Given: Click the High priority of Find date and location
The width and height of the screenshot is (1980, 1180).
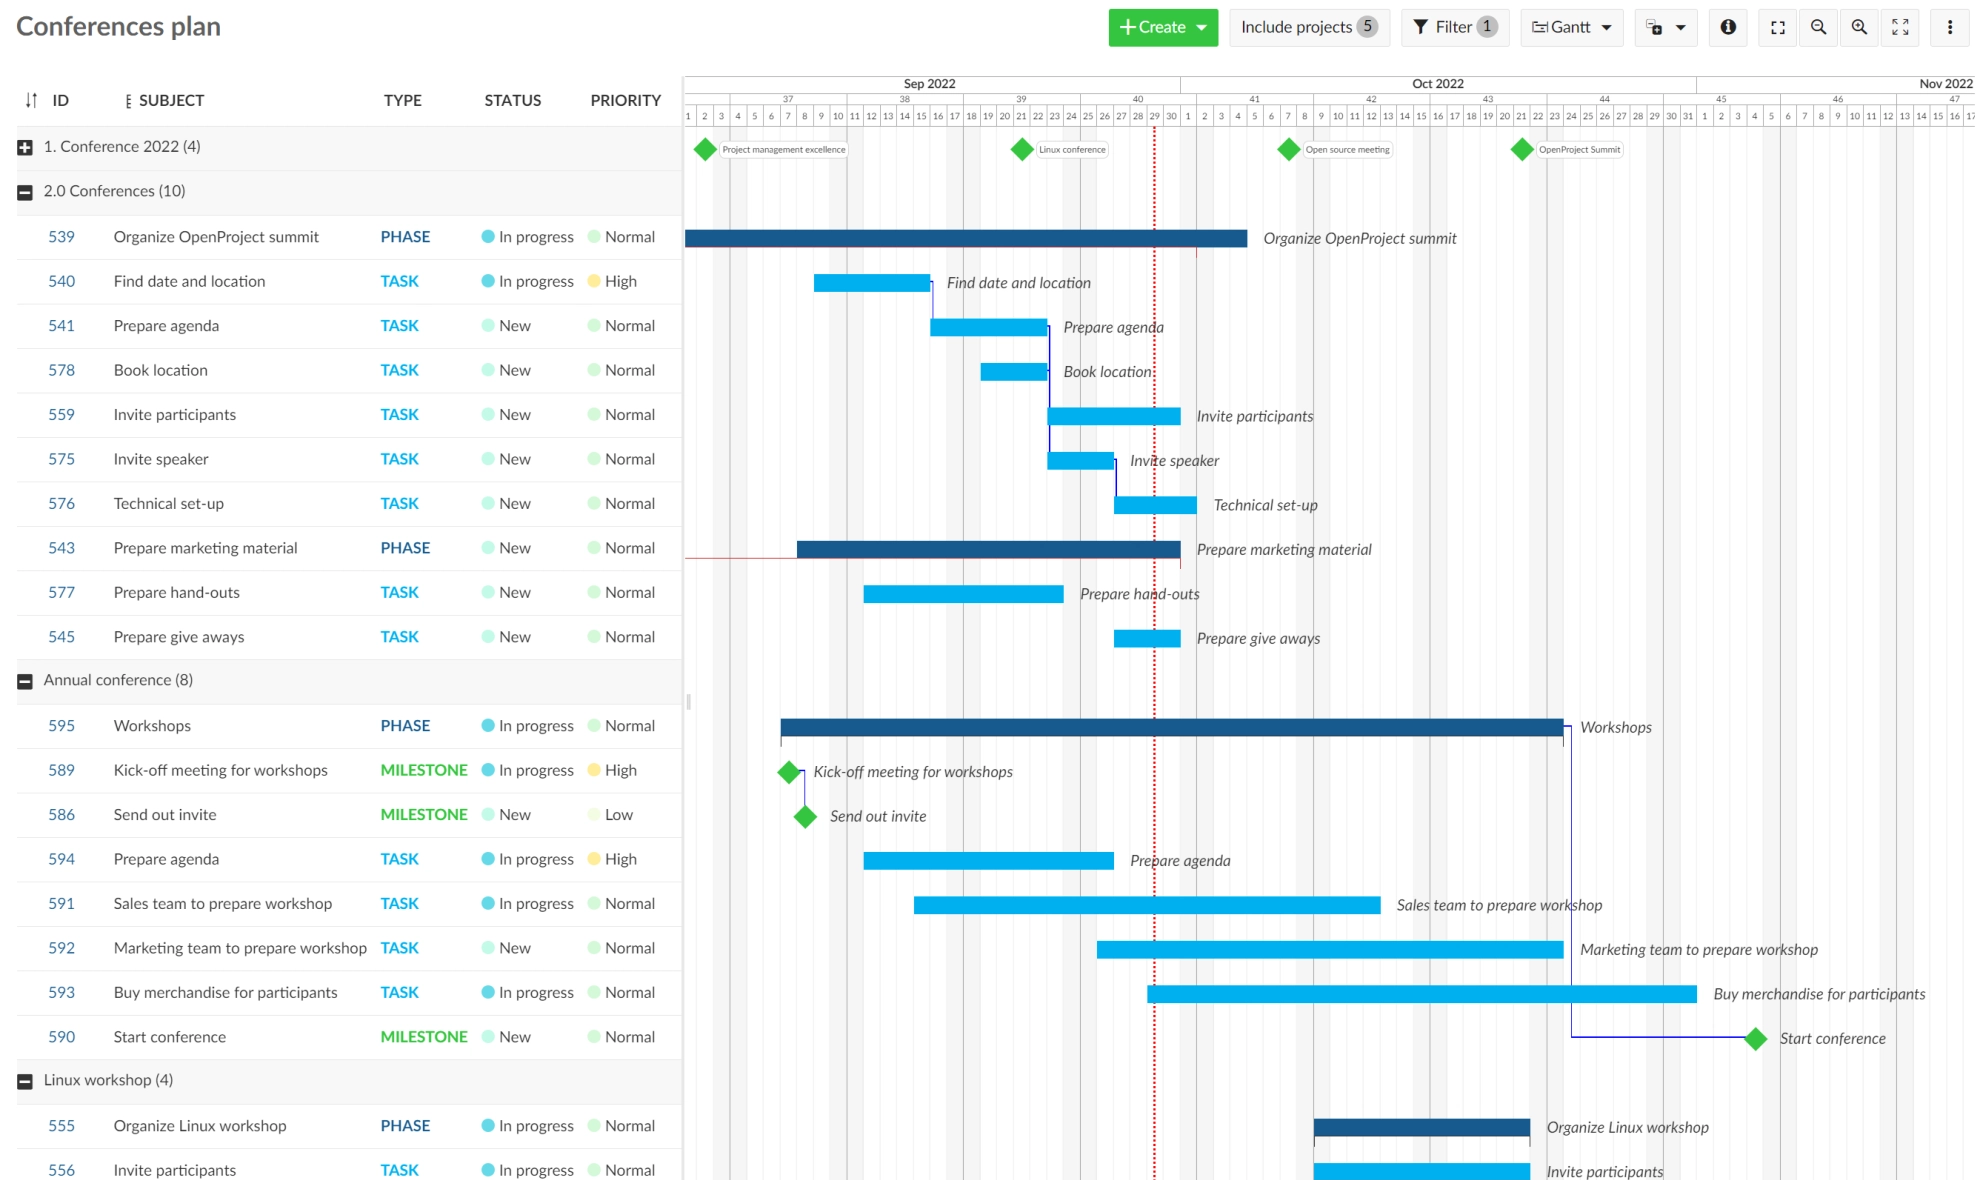Looking at the screenshot, I should click(x=612, y=281).
